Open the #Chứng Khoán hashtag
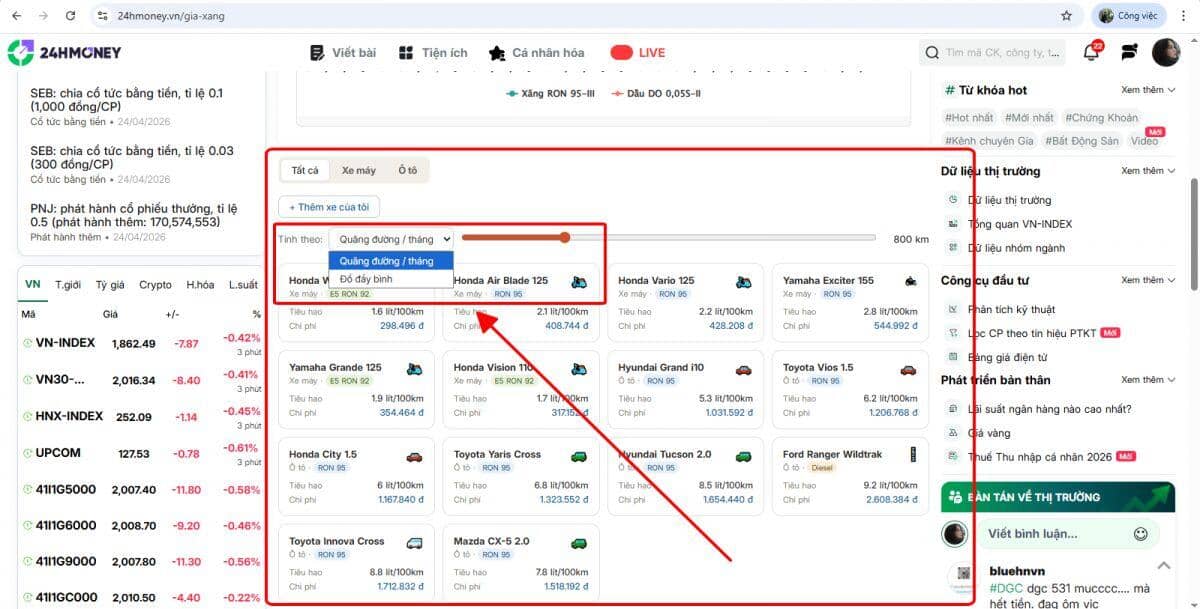This screenshot has width=1200, height=609. pos(1101,118)
